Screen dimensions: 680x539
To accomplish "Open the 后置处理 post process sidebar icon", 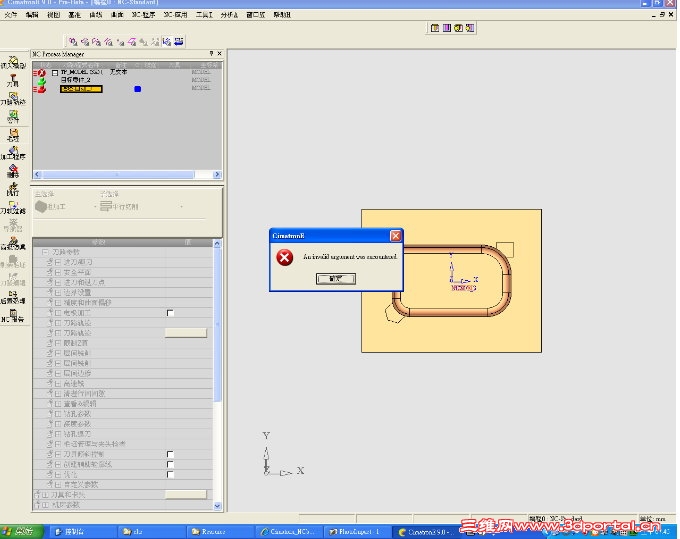I will point(13,297).
